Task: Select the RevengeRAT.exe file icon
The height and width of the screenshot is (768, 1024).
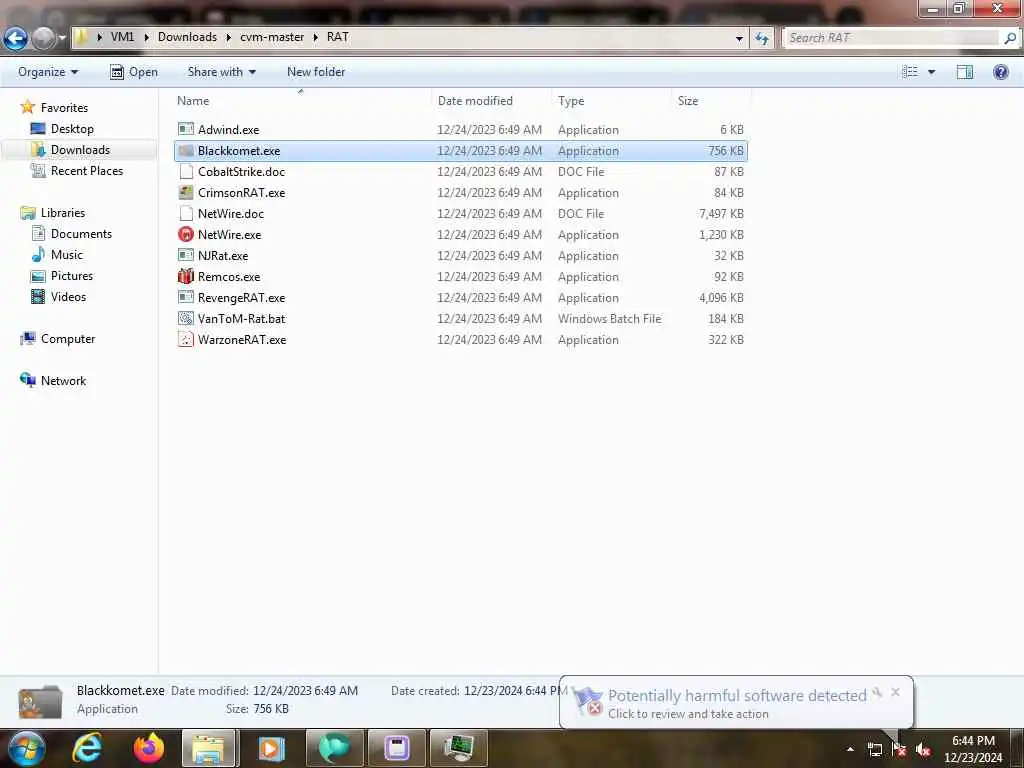Action: tap(186, 297)
